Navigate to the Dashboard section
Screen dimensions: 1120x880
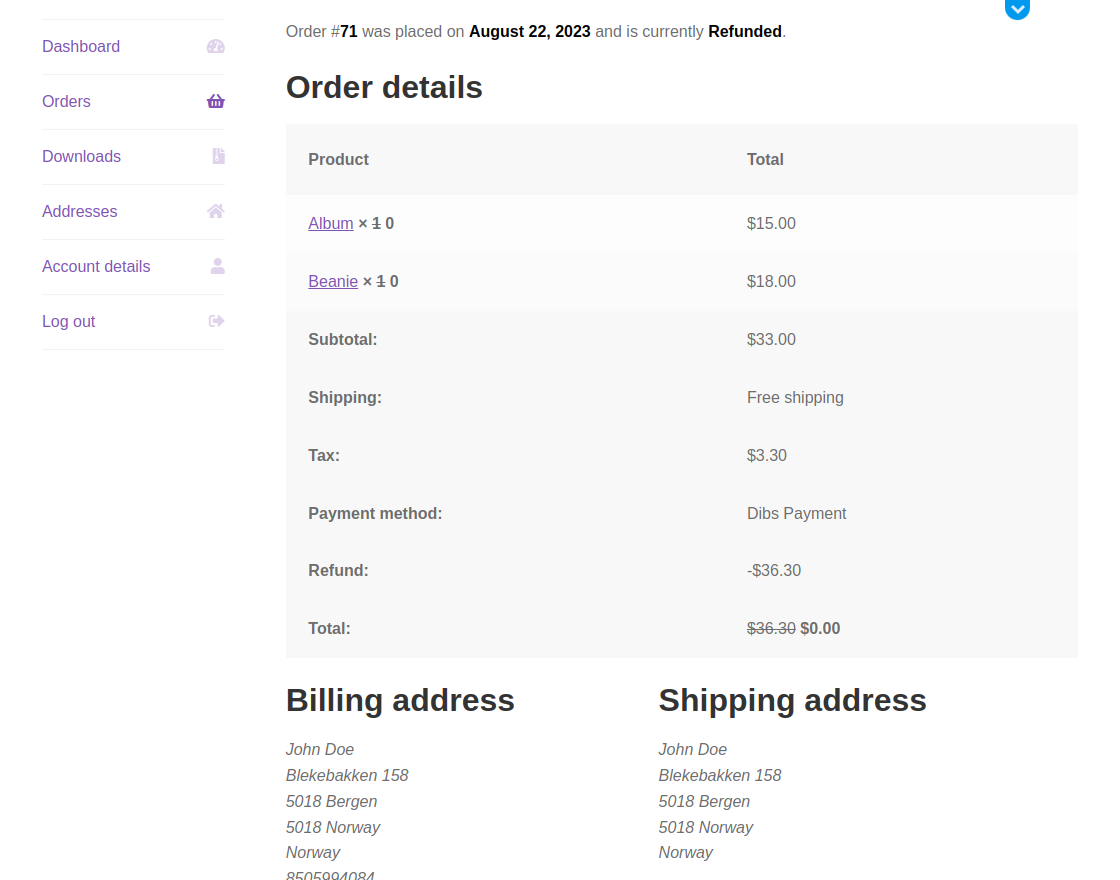pyautogui.click(x=81, y=46)
